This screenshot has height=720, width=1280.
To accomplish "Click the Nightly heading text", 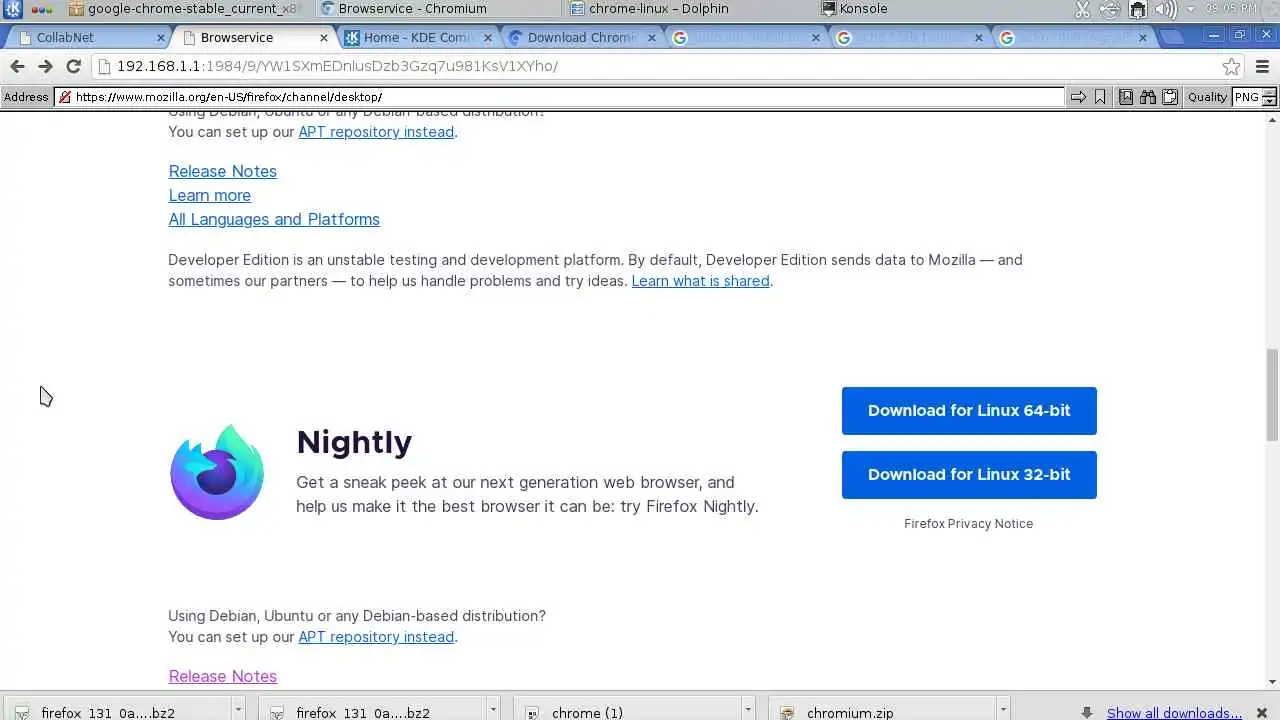I will click(x=354, y=442).
